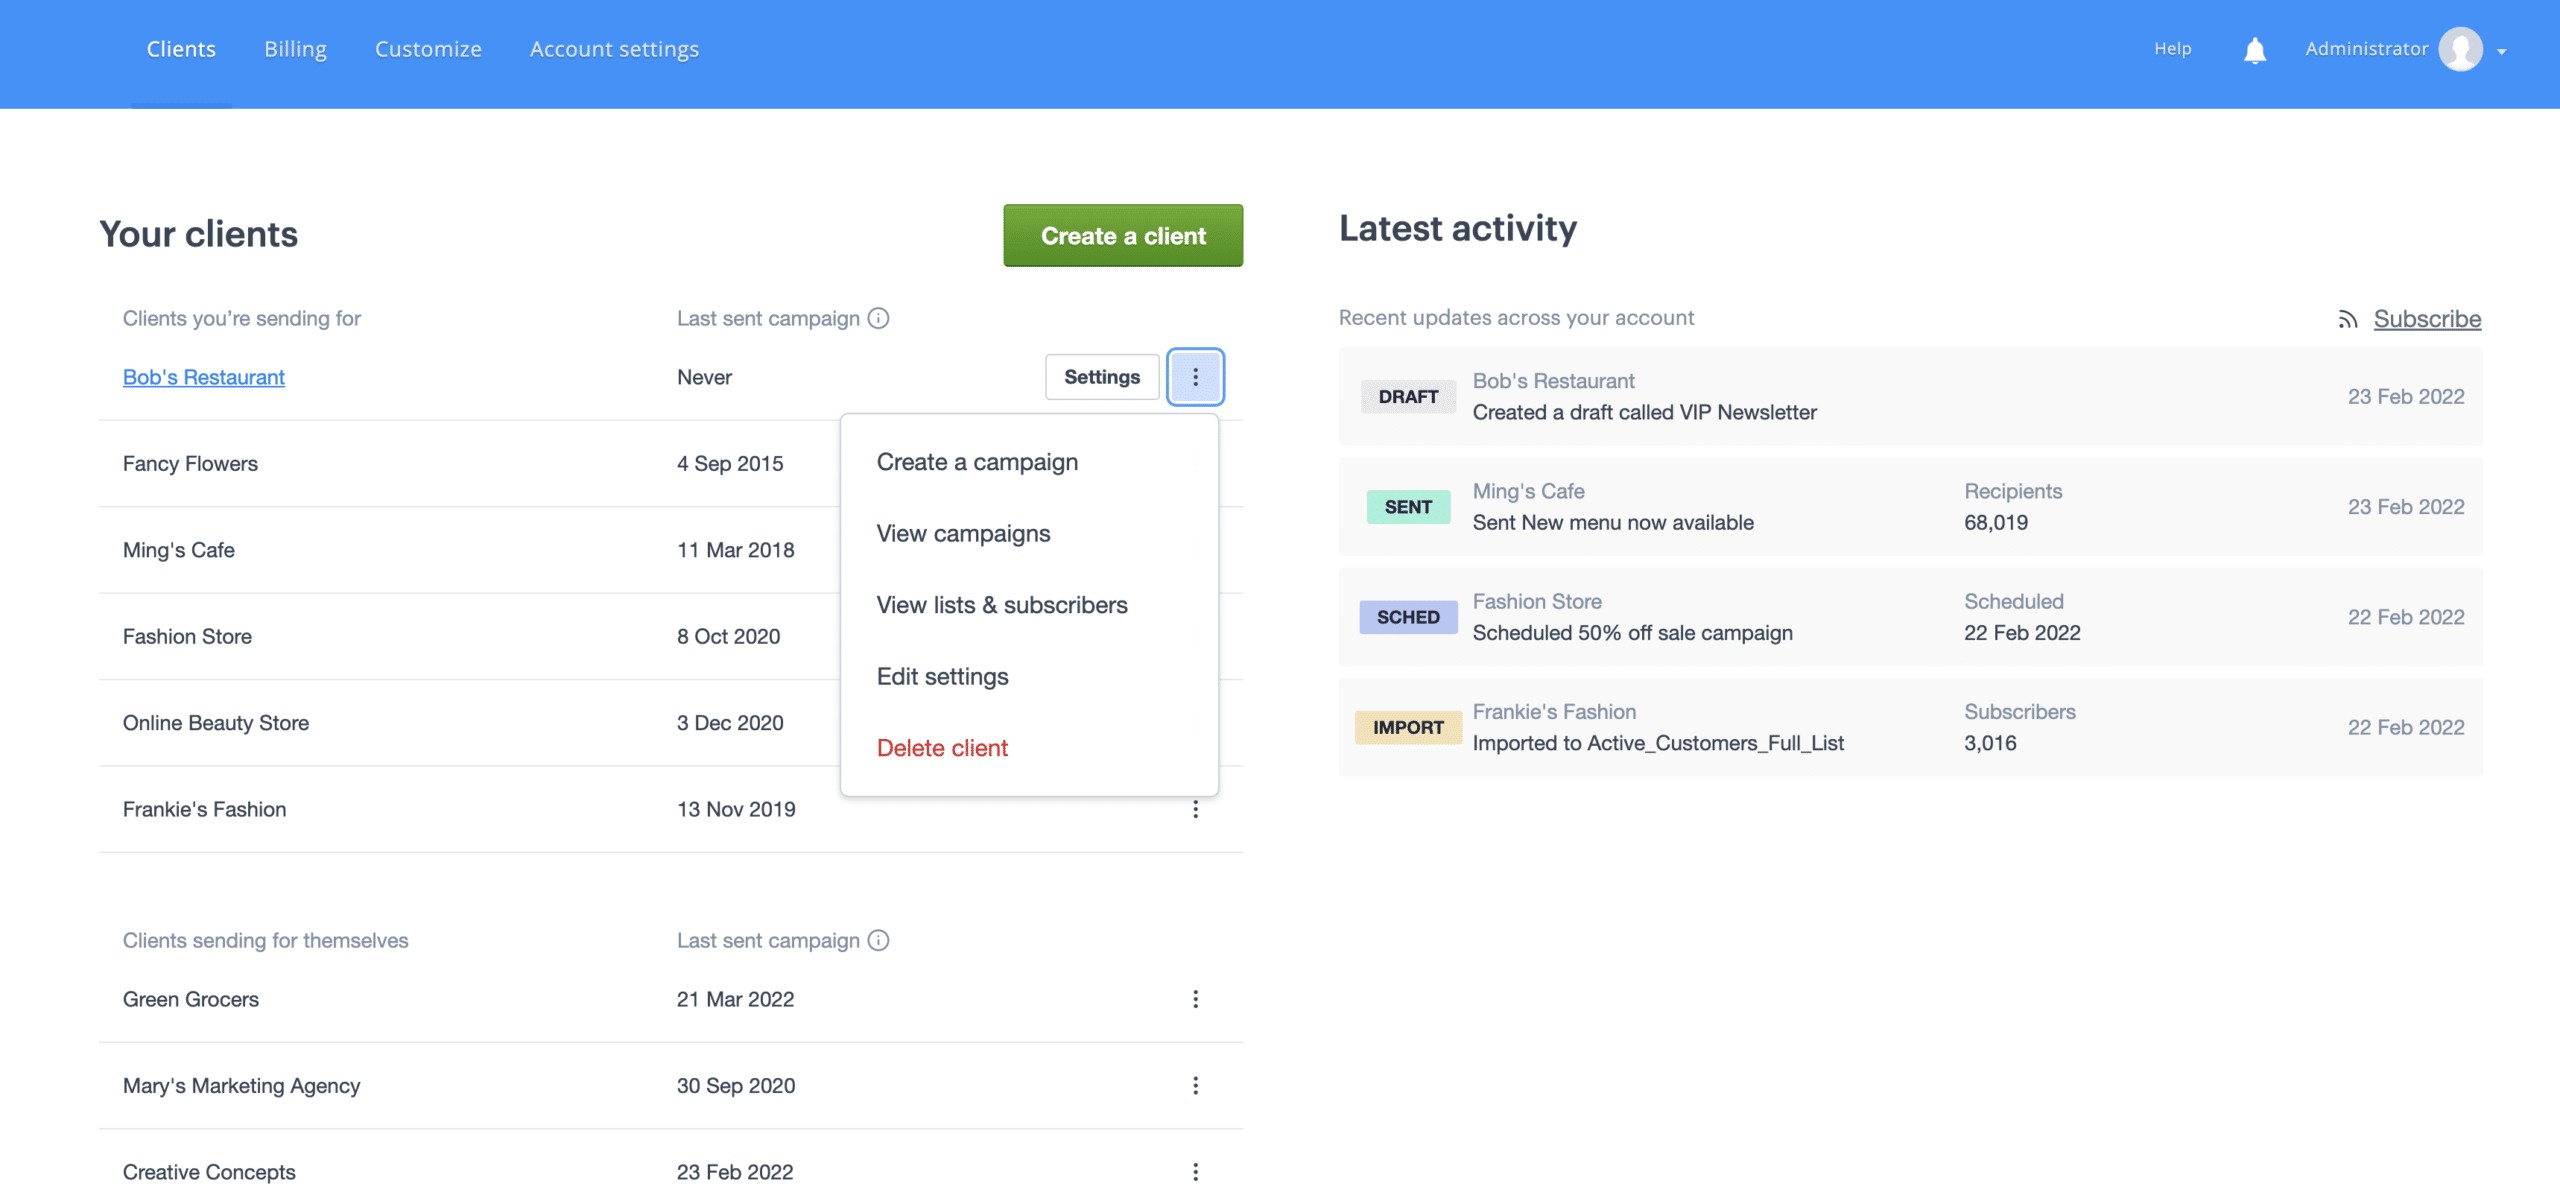2560x1204 pixels.
Task: Open the notifications bell icon
Action: point(2254,50)
